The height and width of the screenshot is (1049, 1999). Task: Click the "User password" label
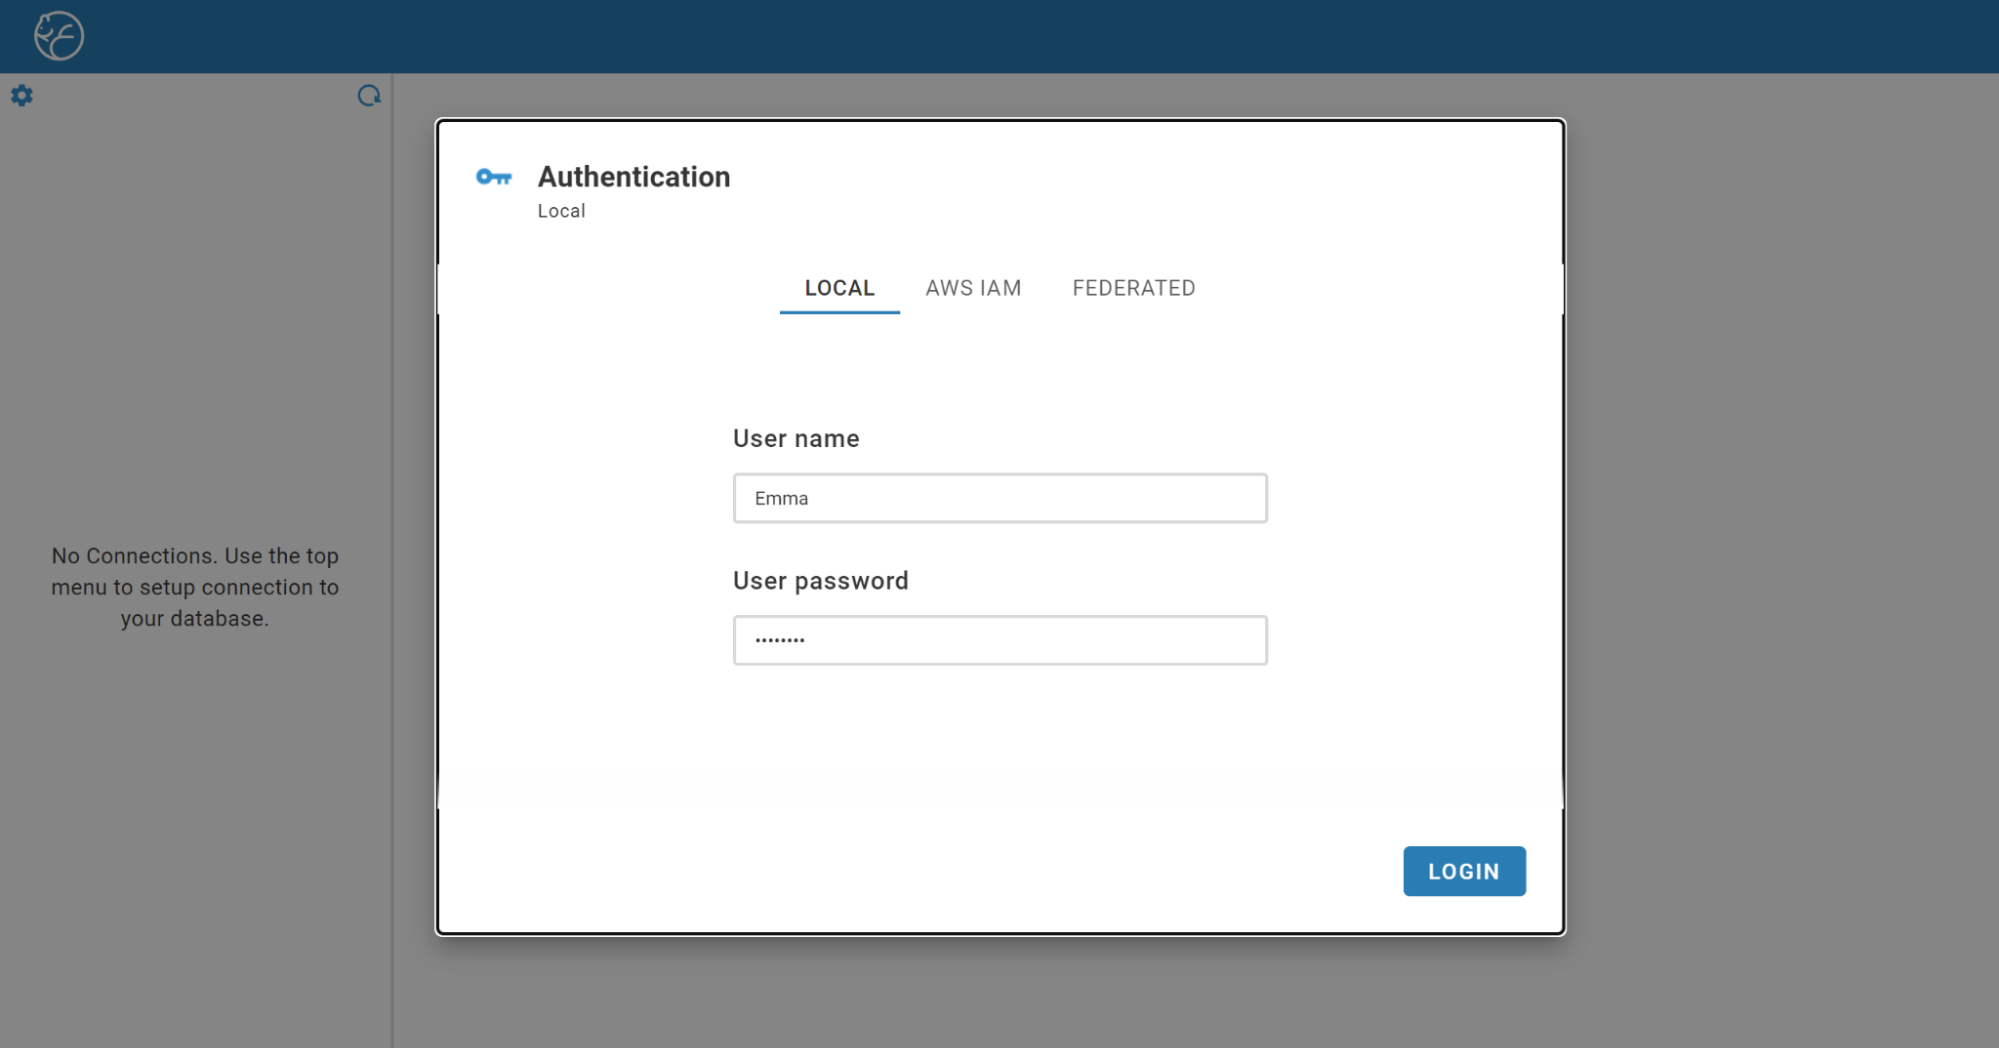tap(821, 581)
